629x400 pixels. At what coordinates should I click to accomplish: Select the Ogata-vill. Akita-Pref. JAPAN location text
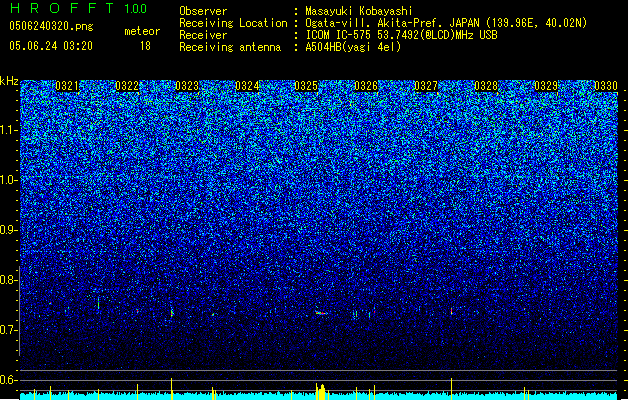446,23
